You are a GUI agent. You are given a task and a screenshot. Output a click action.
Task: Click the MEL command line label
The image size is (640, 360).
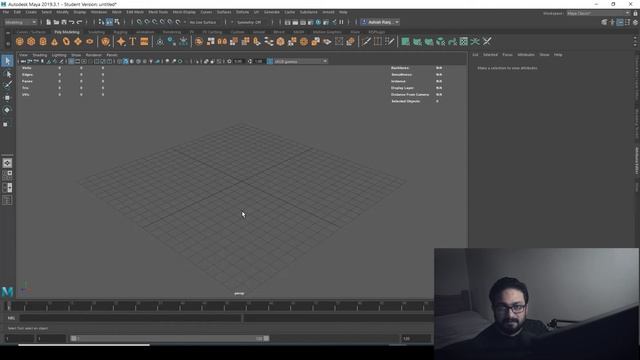point(11,318)
